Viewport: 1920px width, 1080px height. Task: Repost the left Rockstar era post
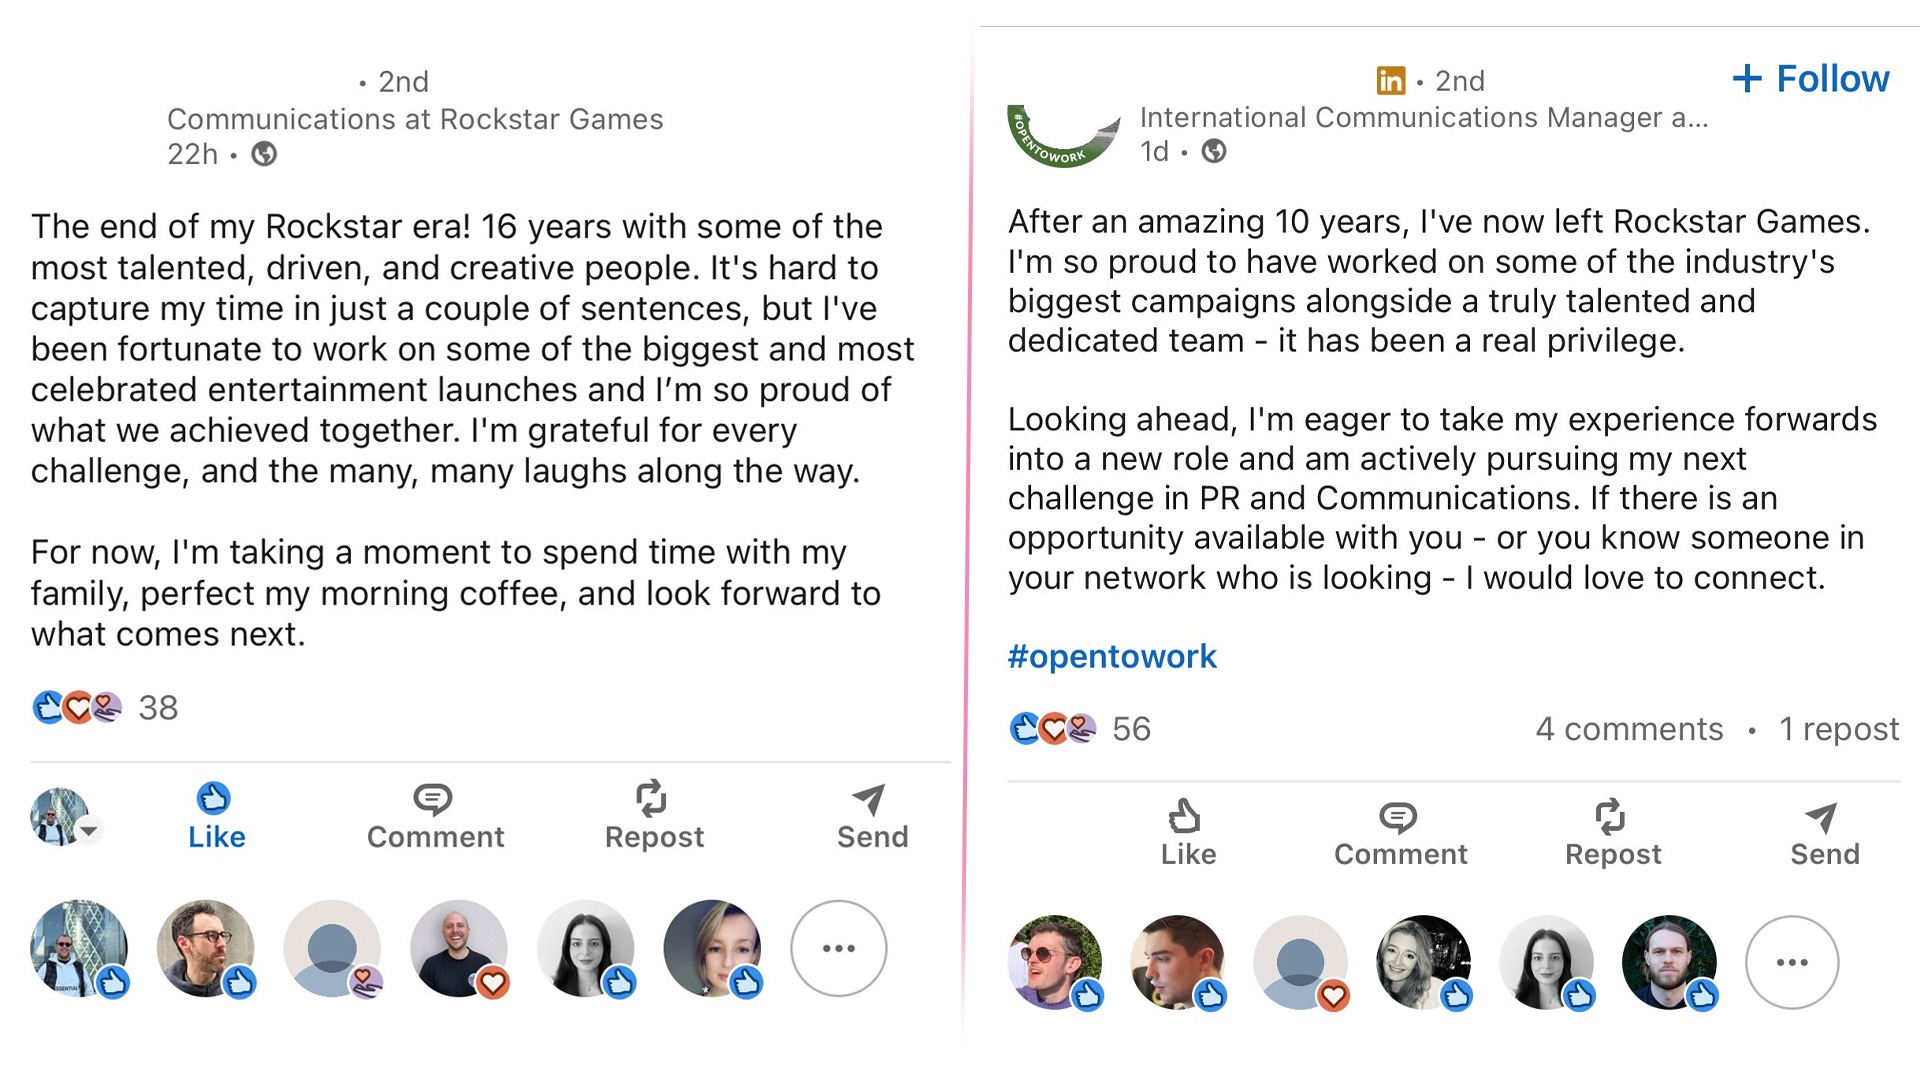pos(654,816)
